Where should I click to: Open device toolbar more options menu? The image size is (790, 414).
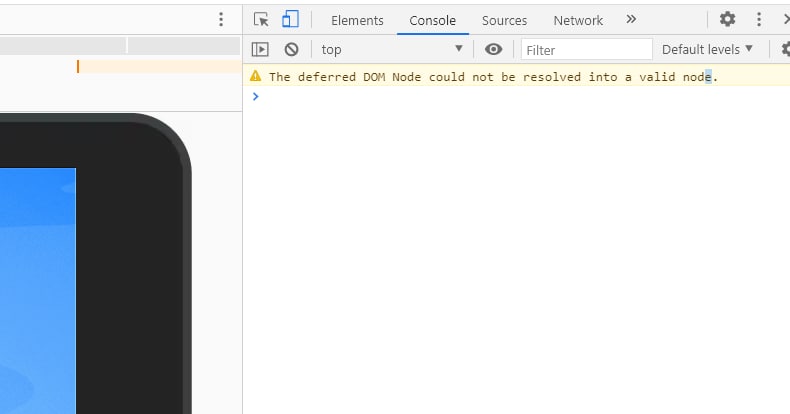click(221, 20)
